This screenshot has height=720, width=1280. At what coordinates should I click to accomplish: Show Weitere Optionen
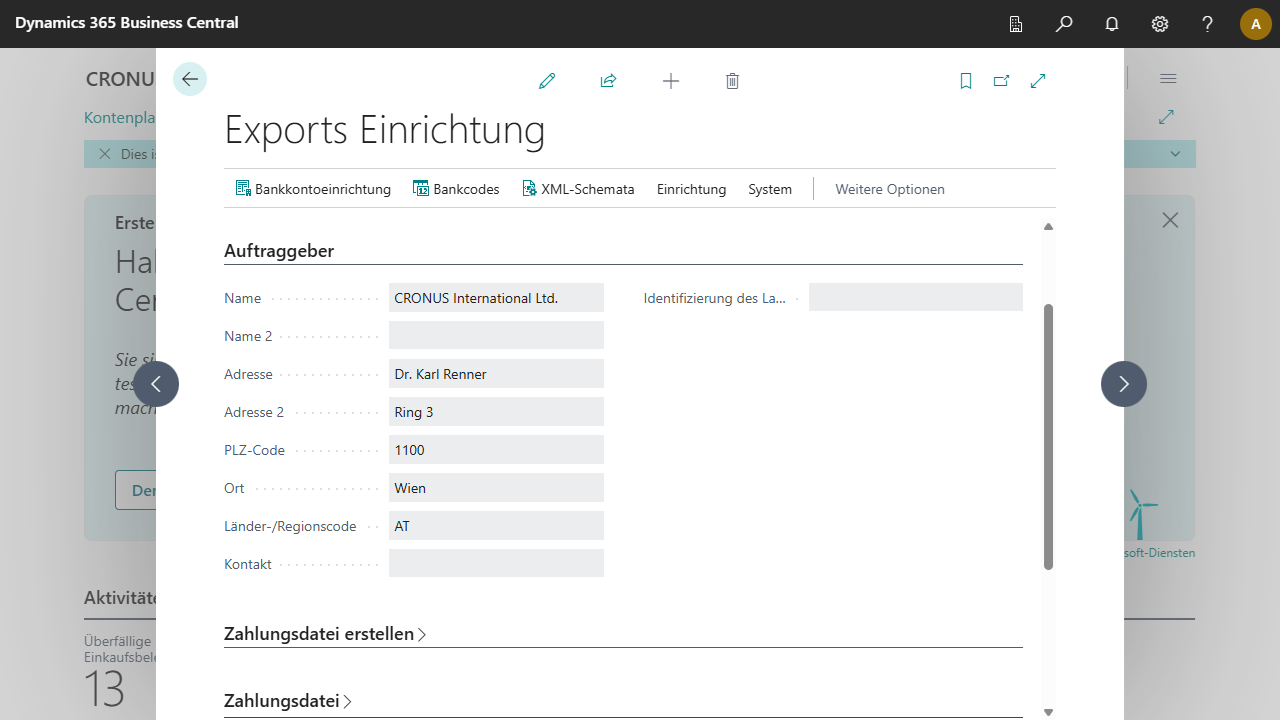(x=890, y=189)
